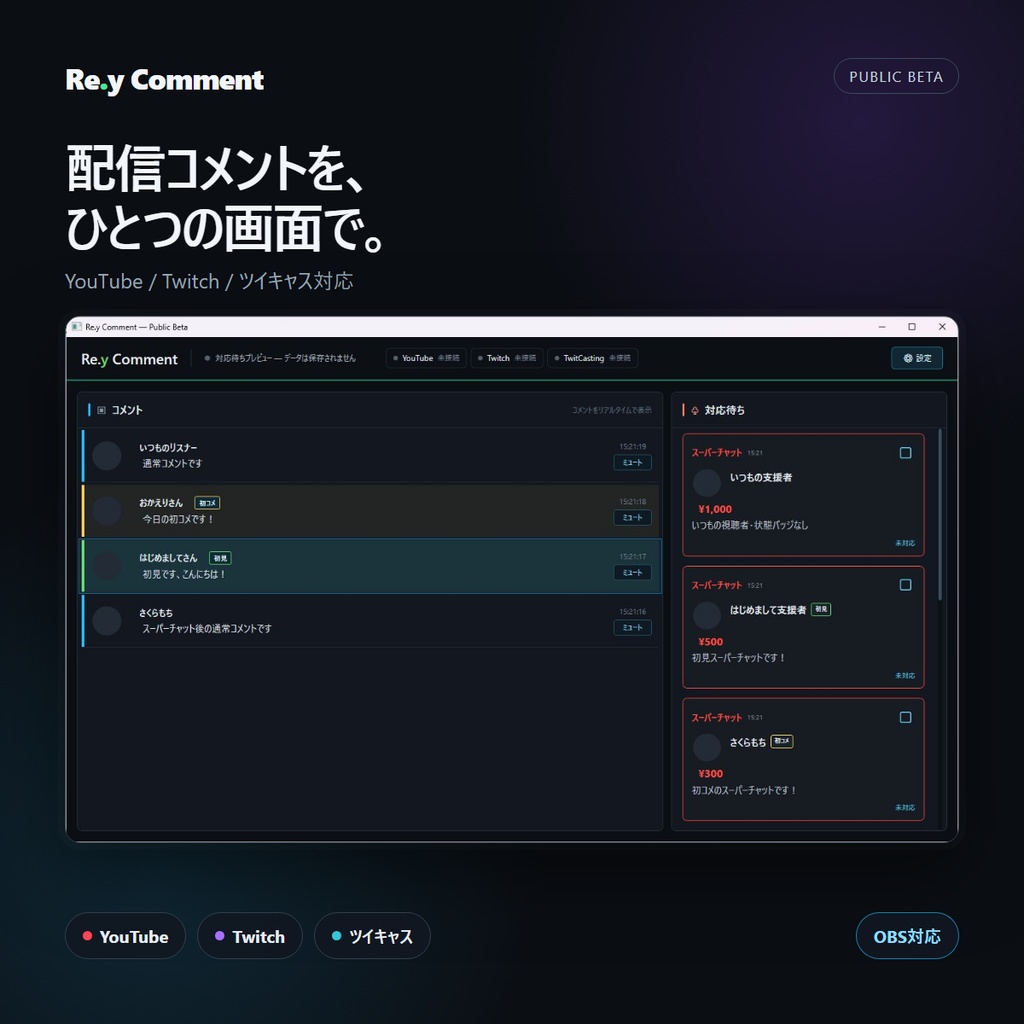Click the ツイキャス pill at the bottom
Viewport: 1024px width, 1024px height.
point(372,936)
